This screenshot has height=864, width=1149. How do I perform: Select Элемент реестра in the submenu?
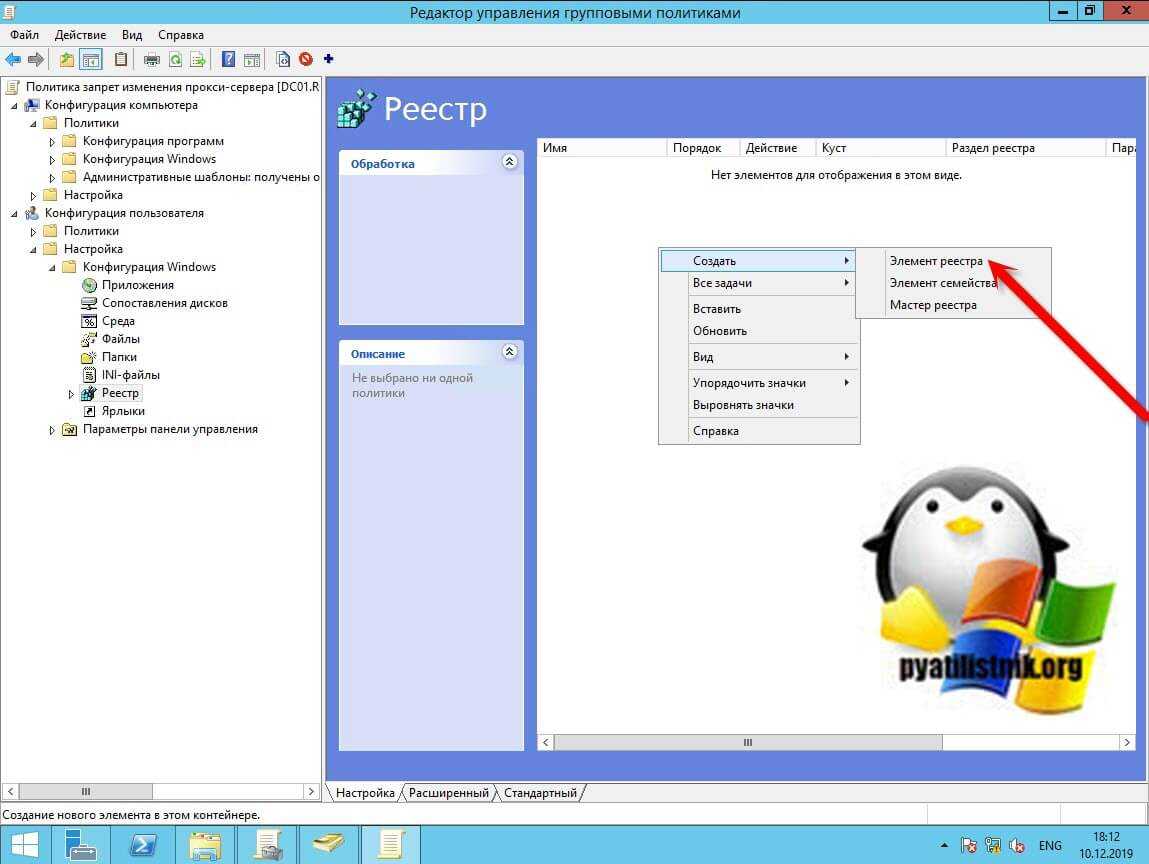click(936, 261)
